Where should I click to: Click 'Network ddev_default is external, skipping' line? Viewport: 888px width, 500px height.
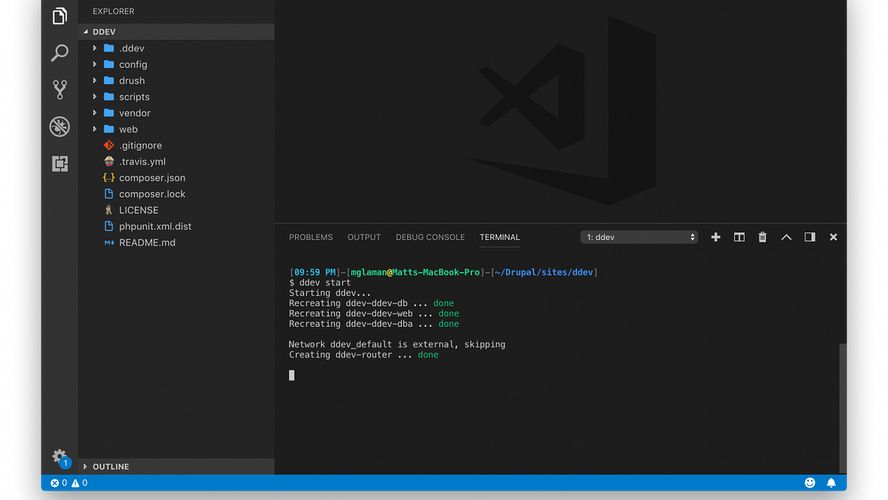tap(397, 344)
